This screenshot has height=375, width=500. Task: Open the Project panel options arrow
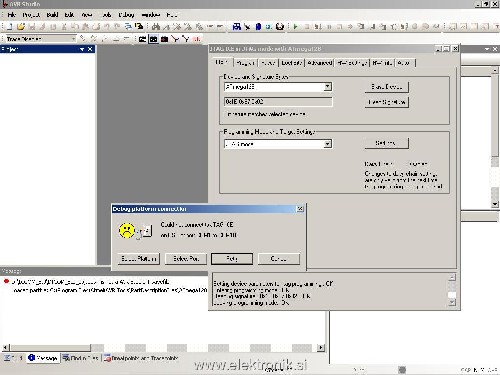[x=82, y=49]
